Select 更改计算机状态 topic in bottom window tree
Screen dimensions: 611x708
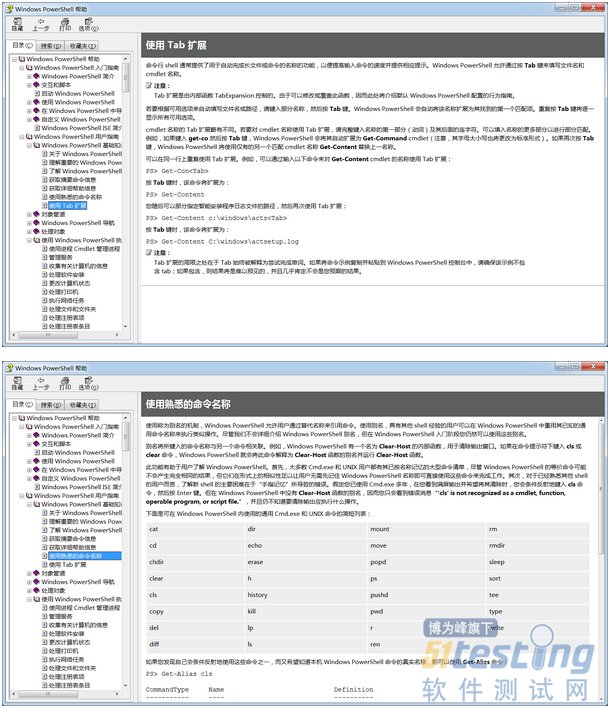[70, 643]
